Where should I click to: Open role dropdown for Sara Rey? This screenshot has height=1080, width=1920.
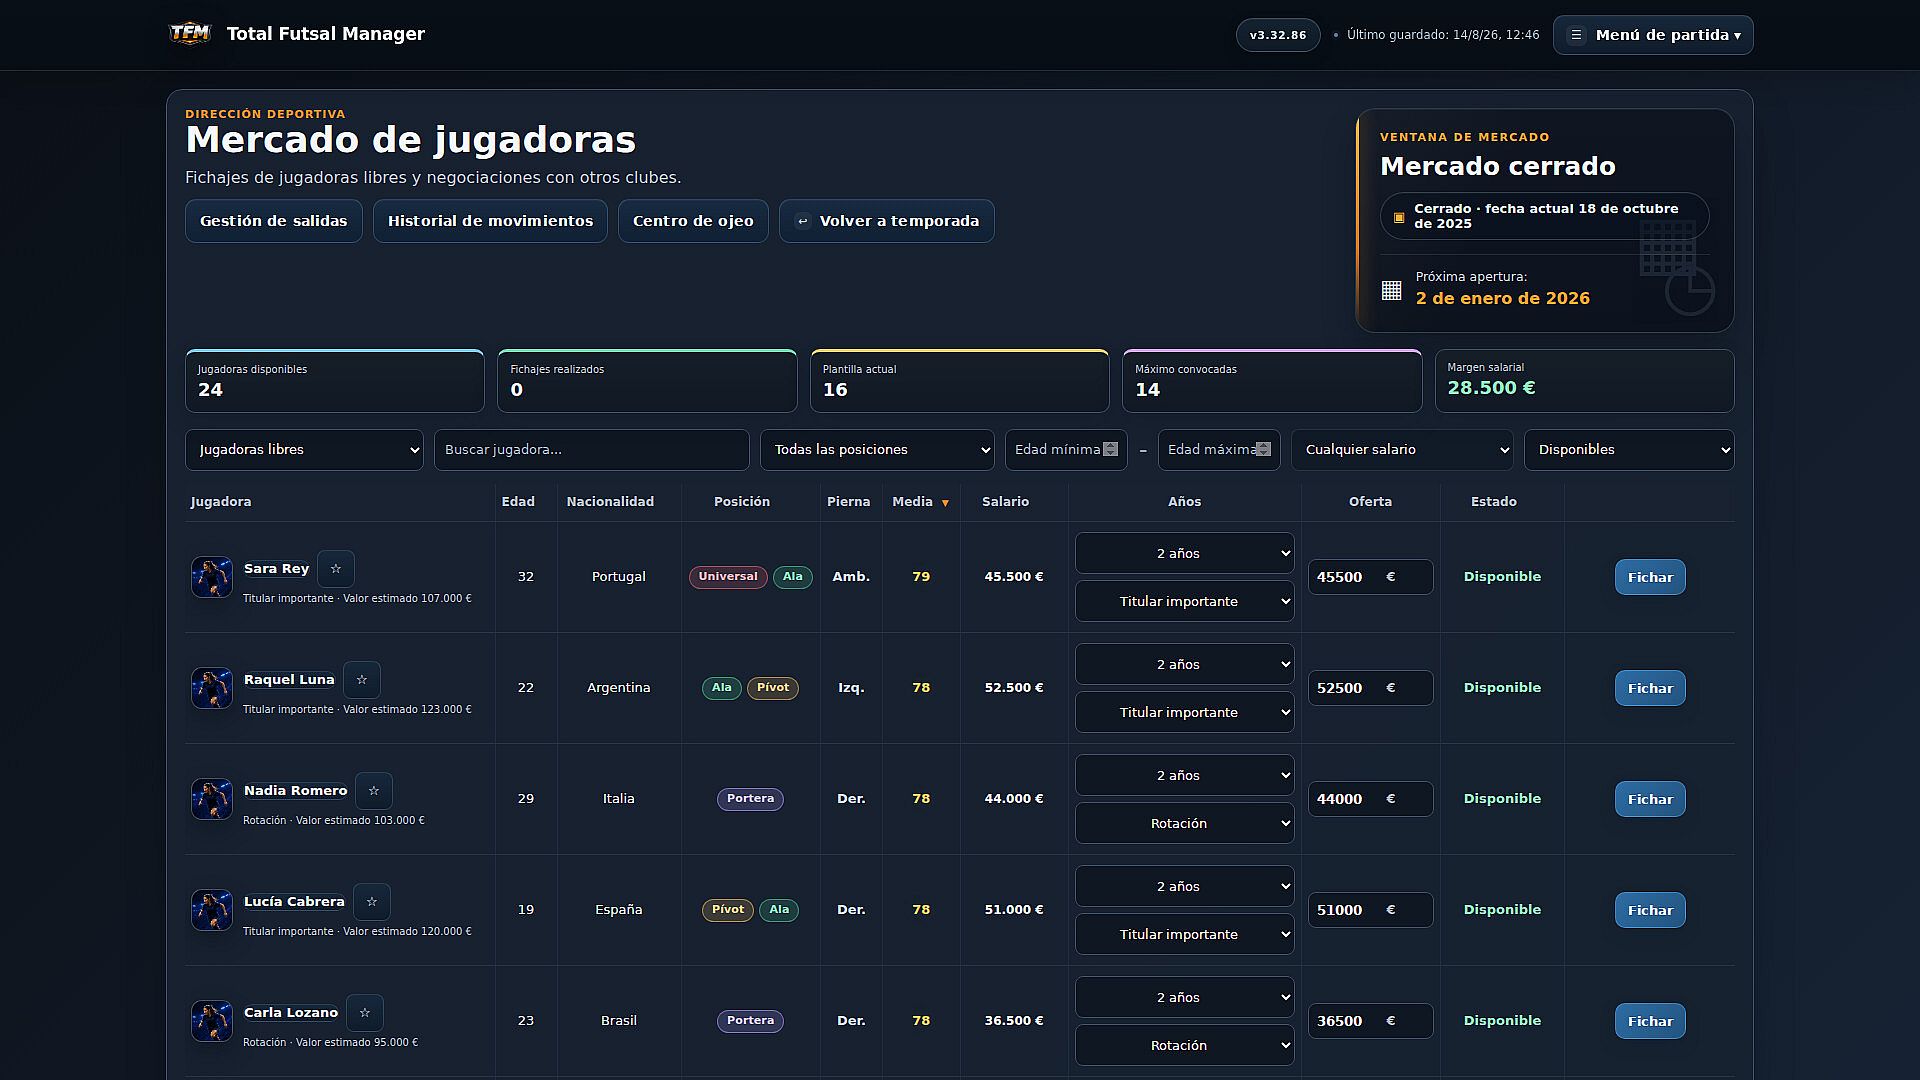coord(1185,601)
